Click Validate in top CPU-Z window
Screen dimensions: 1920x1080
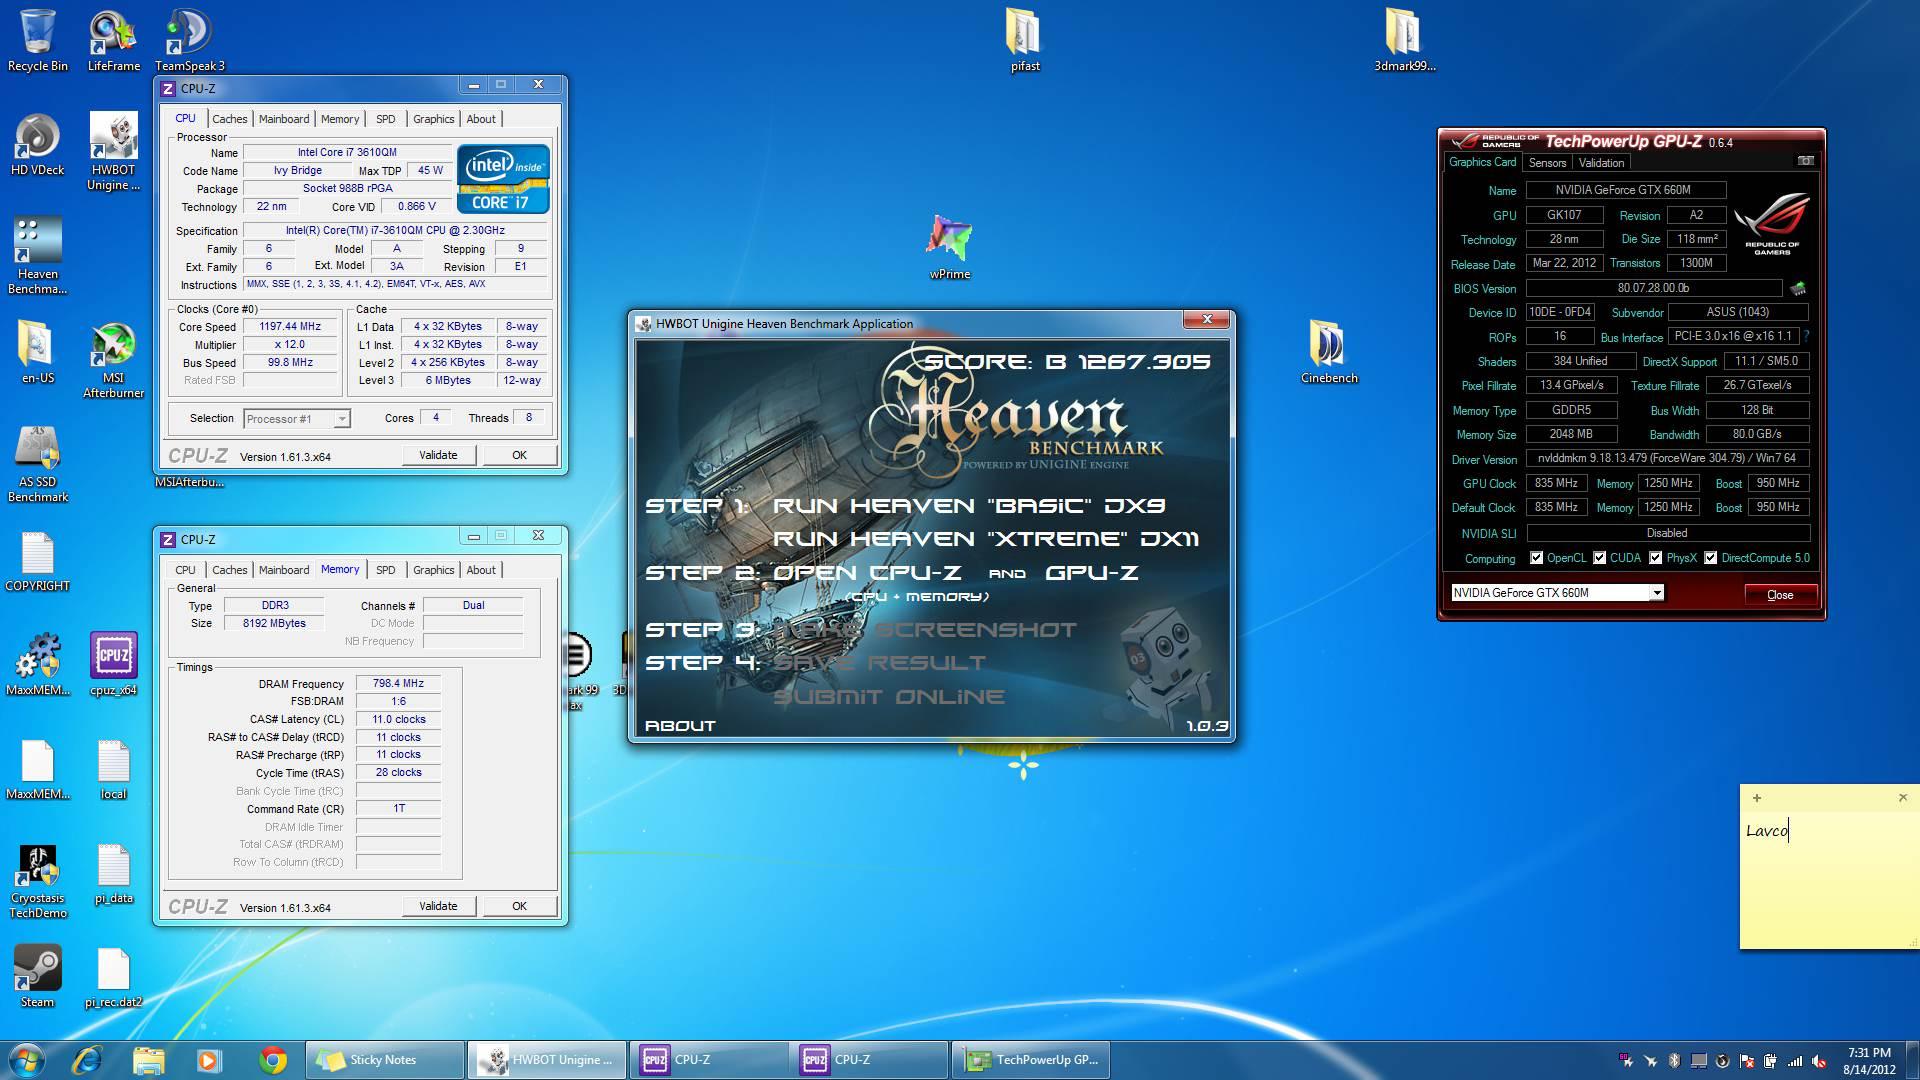(x=438, y=455)
